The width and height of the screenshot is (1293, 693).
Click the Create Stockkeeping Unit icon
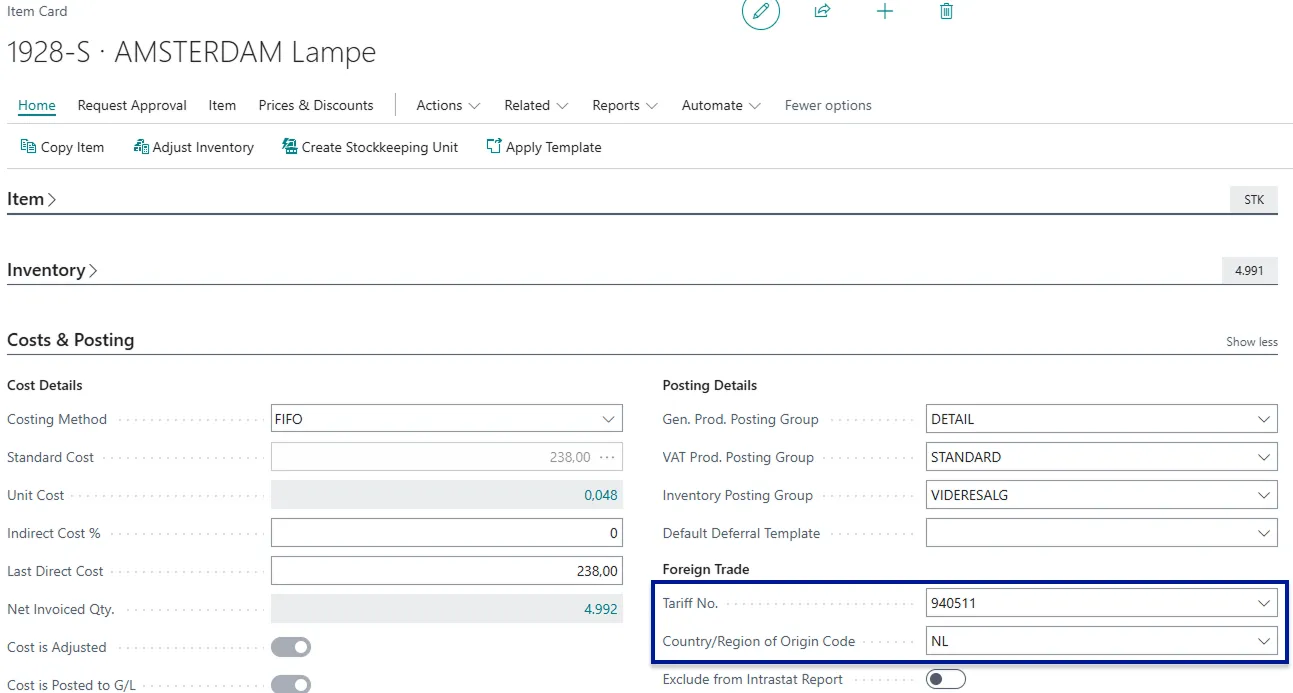click(290, 147)
